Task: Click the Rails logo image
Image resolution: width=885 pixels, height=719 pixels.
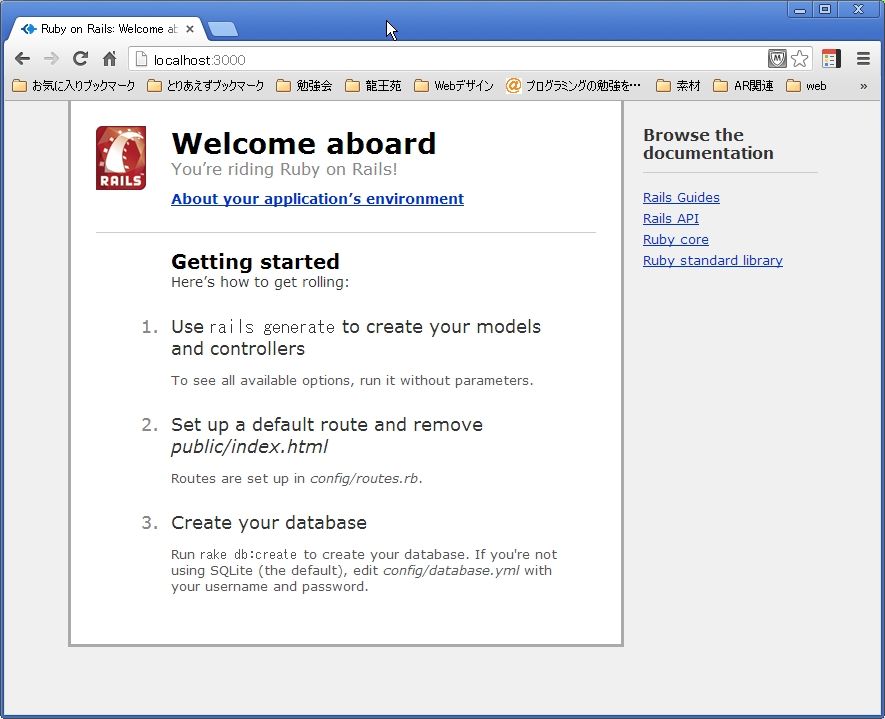Action: click(121, 158)
